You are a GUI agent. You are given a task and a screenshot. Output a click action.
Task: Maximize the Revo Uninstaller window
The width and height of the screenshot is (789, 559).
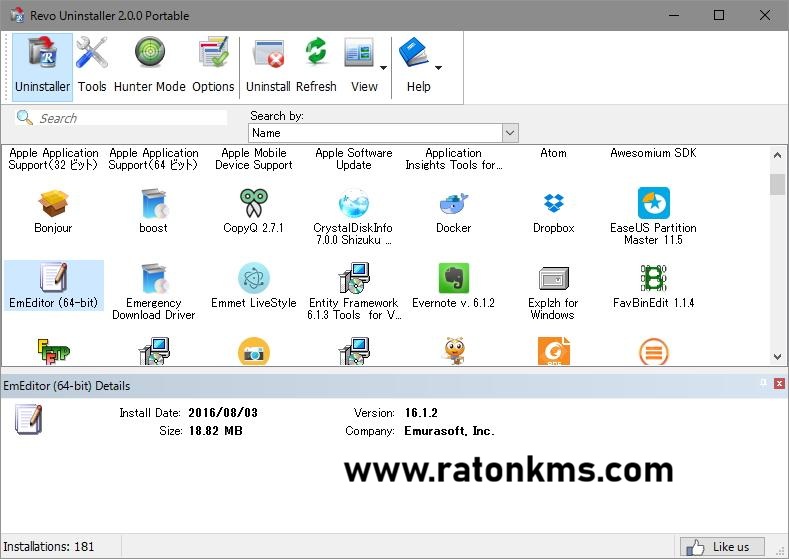(719, 15)
